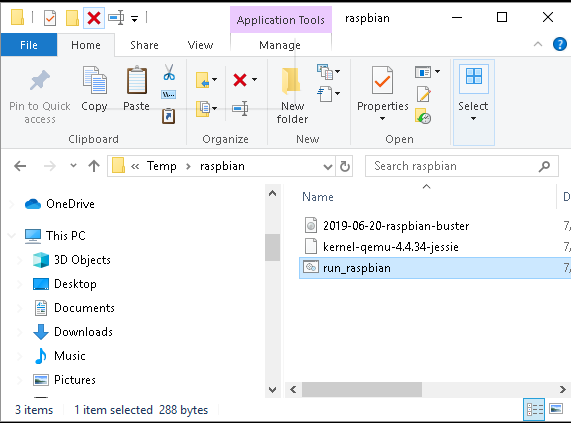Click the Copy path icon
This screenshot has height=423, width=571.
click(x=169, y=95)
